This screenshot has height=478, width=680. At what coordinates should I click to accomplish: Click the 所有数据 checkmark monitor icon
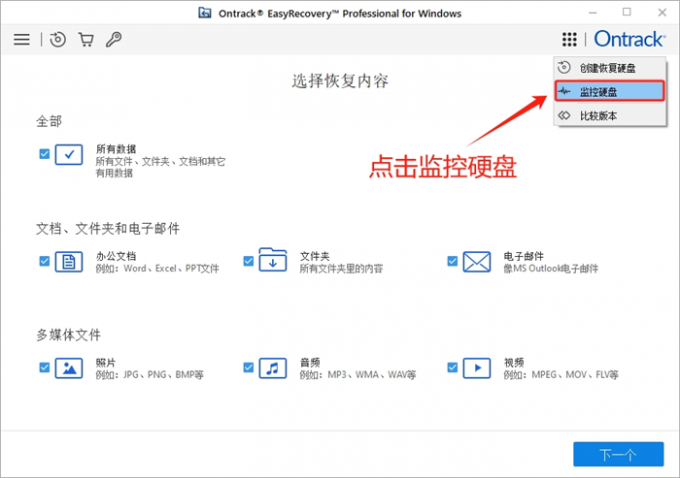point(69,154)
